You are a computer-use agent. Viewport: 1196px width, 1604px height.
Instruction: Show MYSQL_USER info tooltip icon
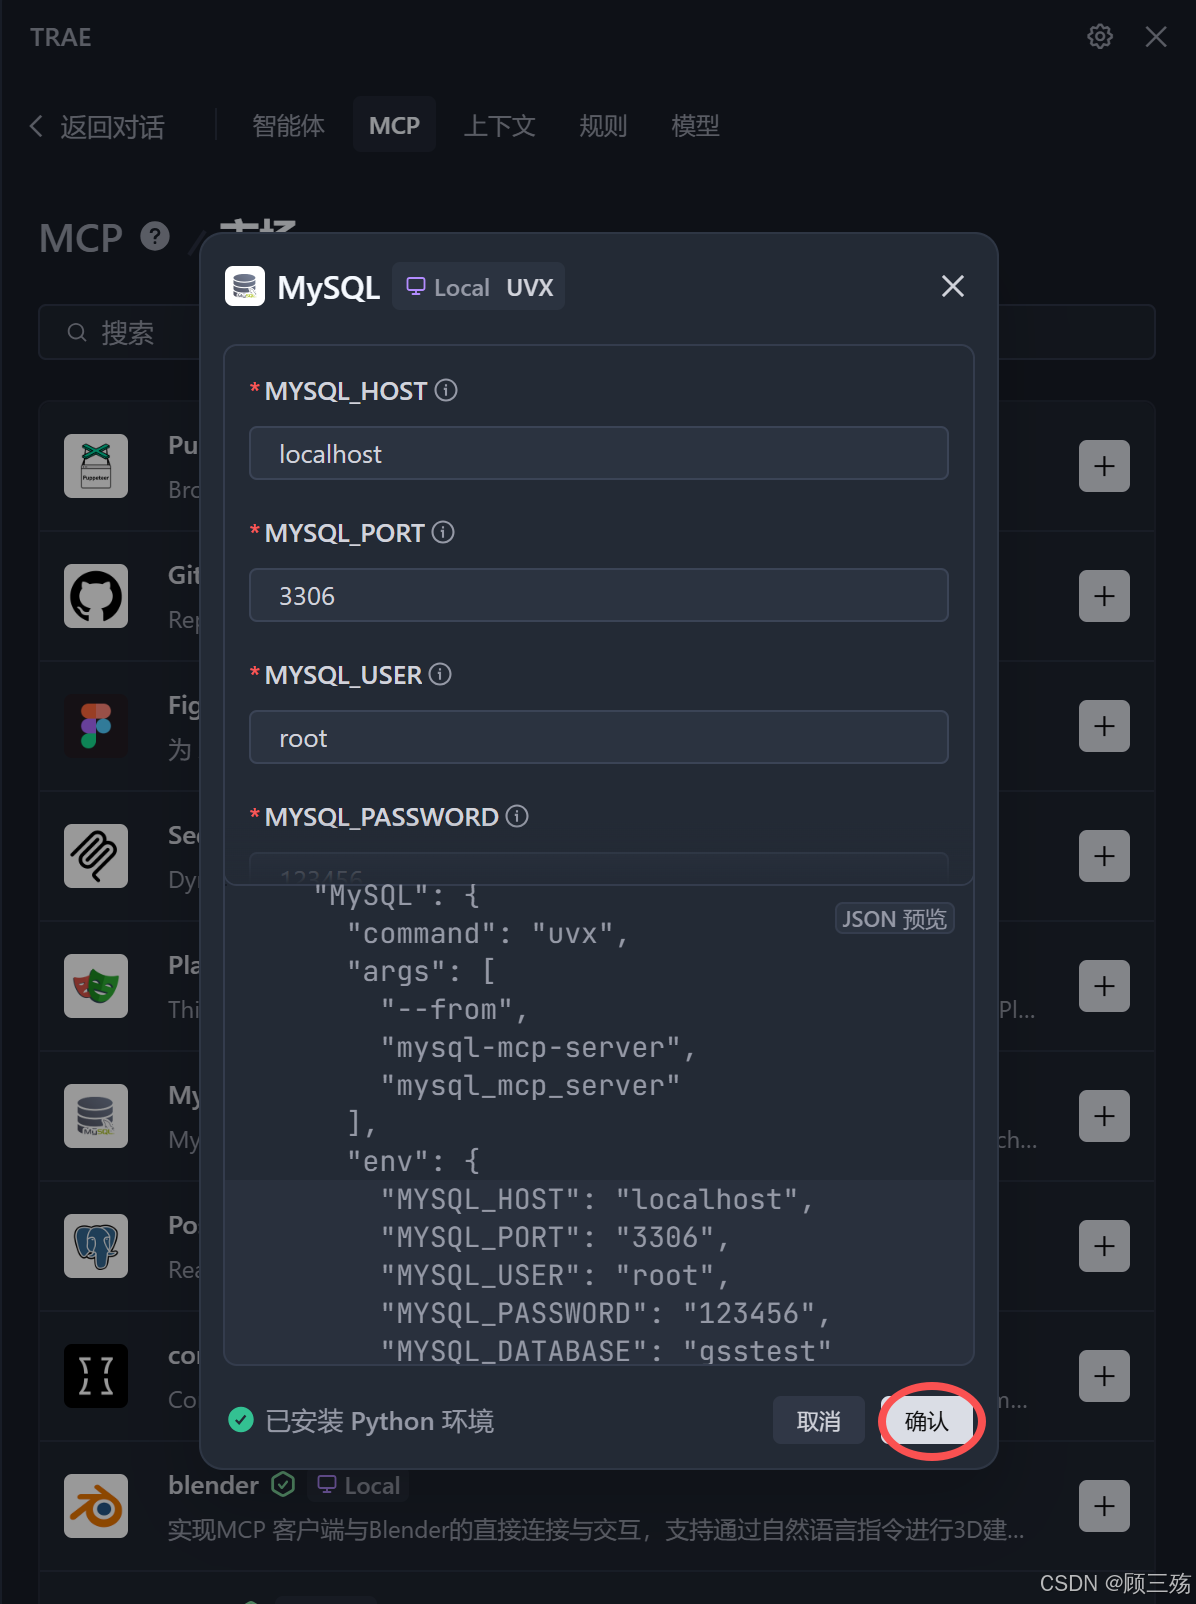[440, 674]
